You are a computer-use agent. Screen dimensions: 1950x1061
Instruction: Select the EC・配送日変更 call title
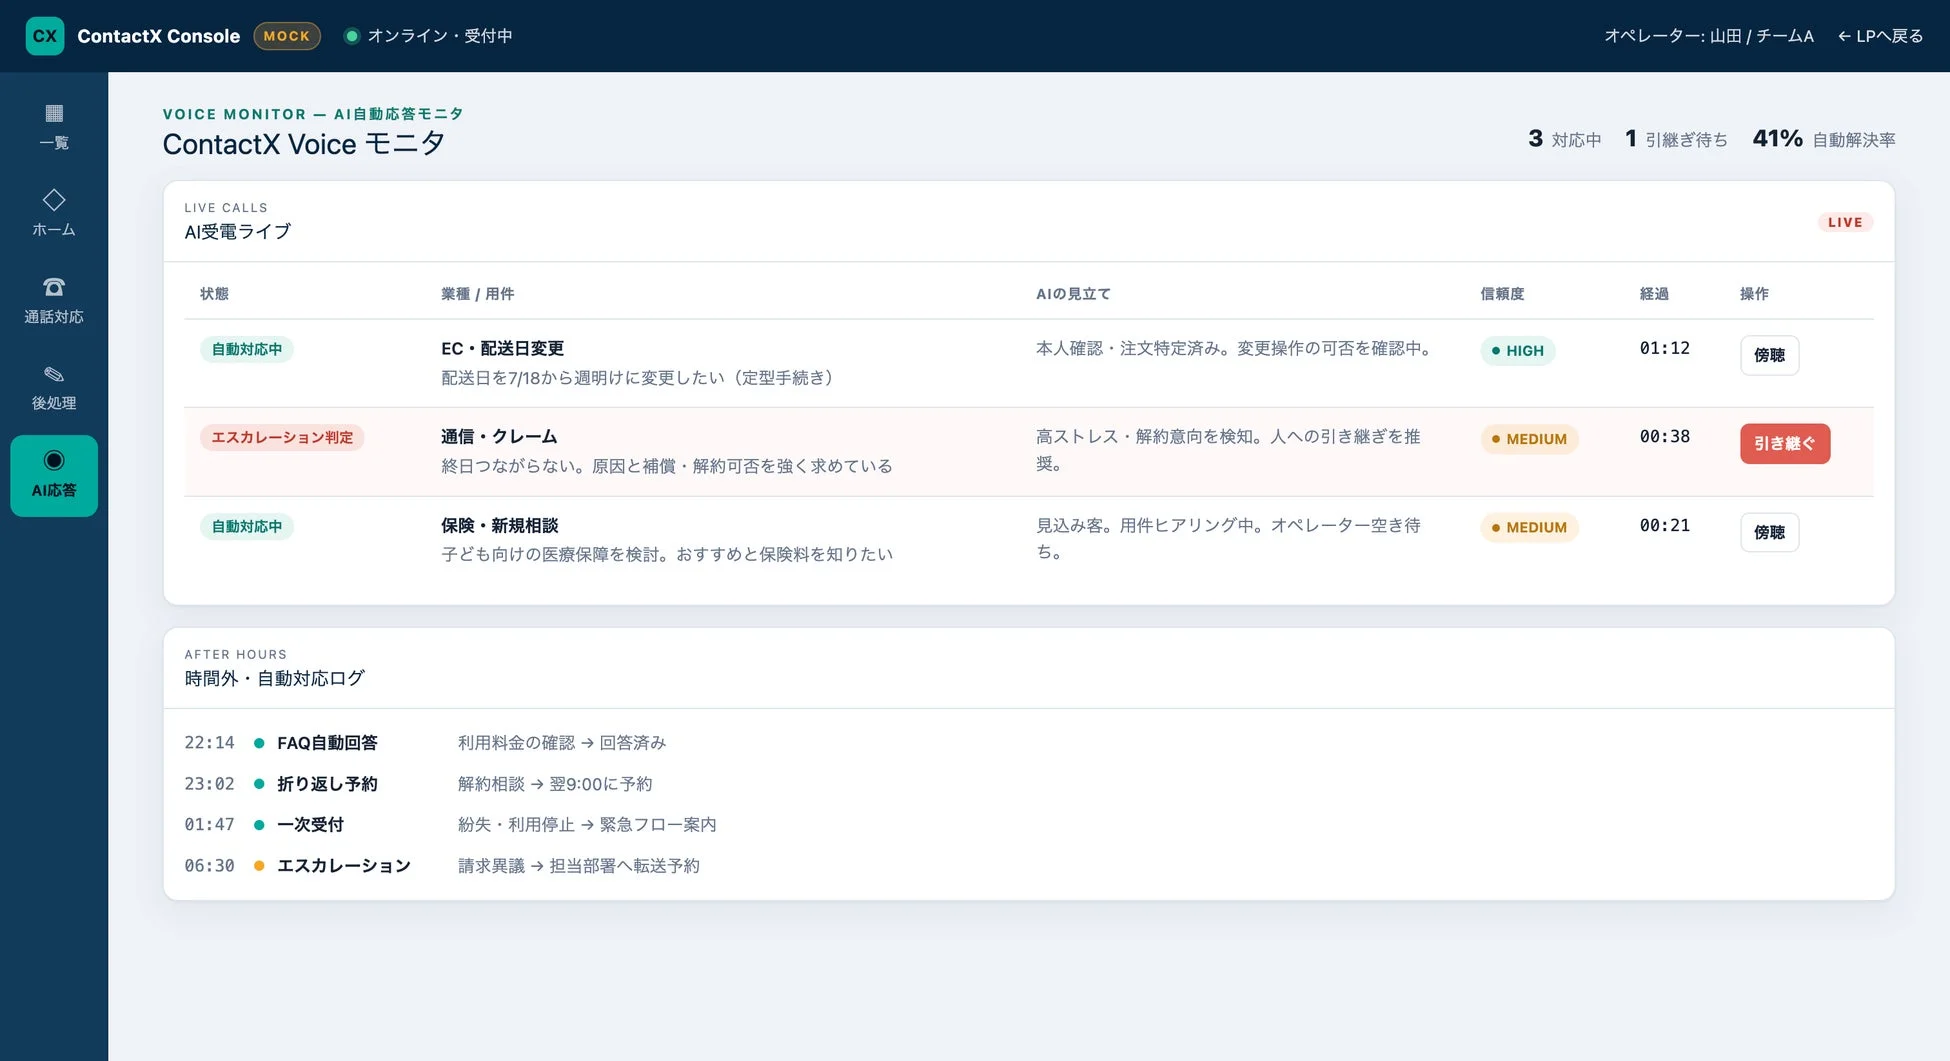(x=502, y=348)
